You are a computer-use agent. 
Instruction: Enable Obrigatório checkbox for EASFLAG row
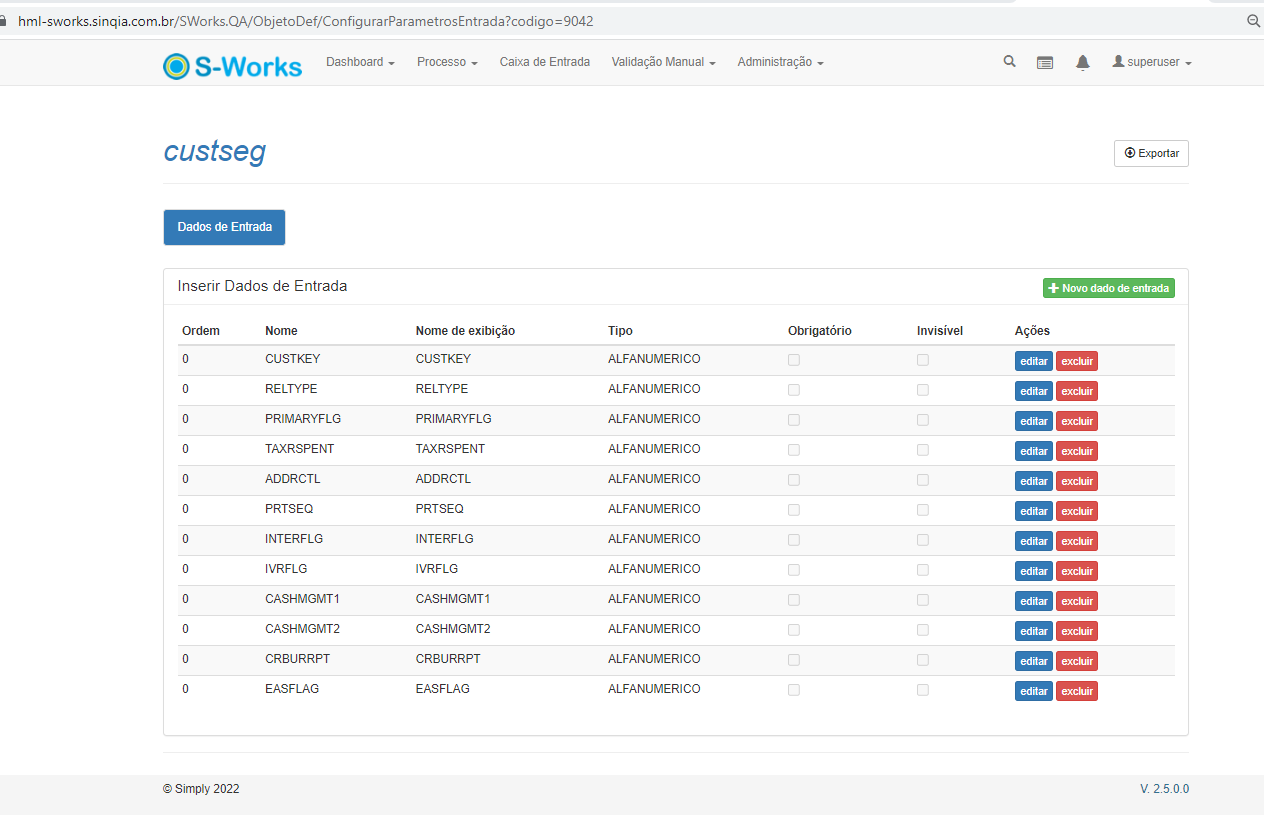pos(794,690)
